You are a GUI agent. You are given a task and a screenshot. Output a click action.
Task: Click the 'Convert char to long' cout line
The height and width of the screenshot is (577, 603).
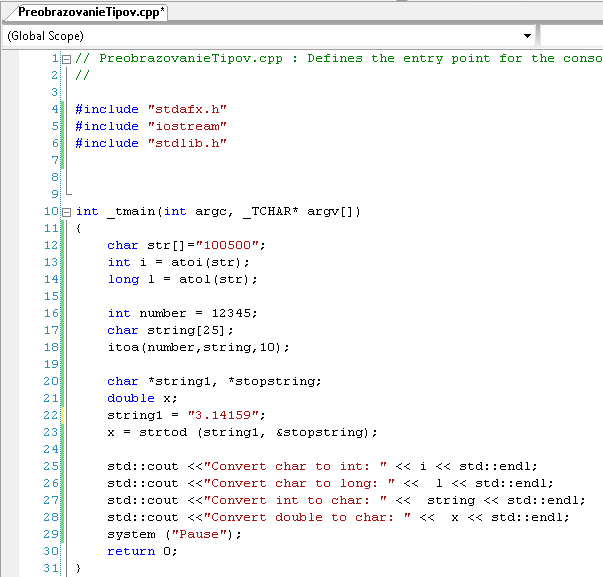click(x=330, y=483)
